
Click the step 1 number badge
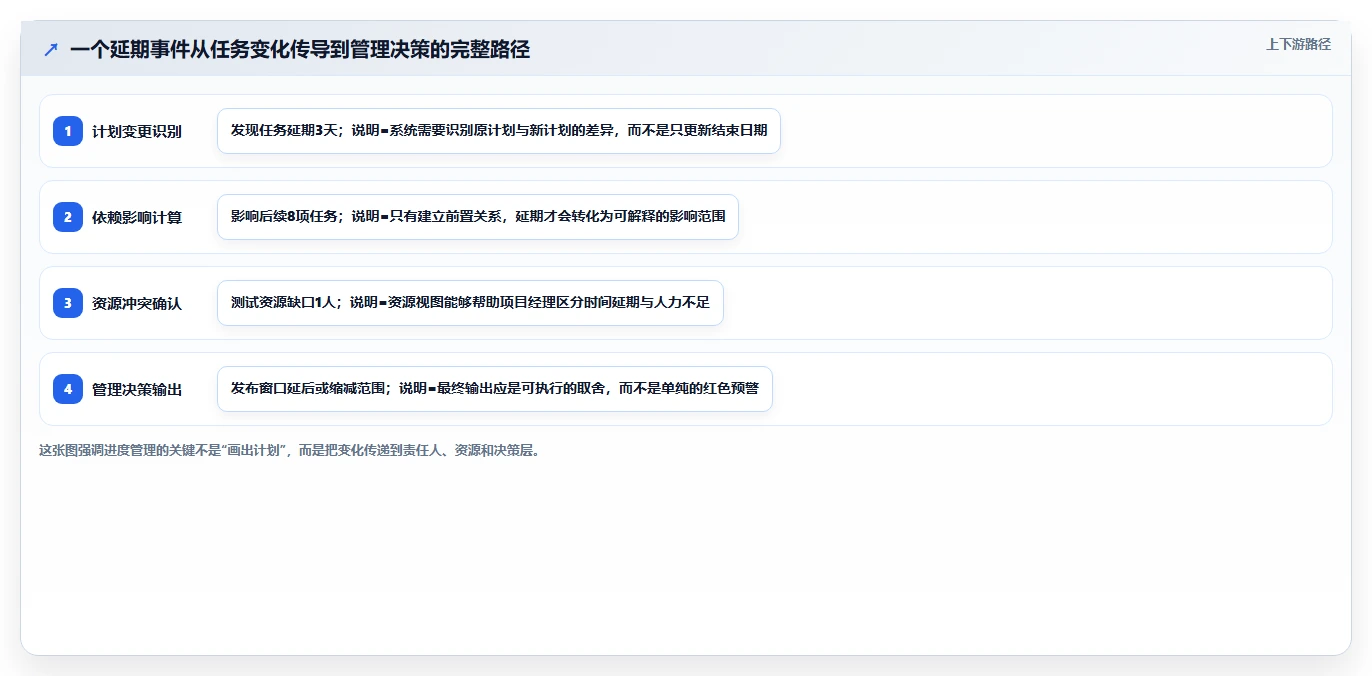(x=68, y=131)
